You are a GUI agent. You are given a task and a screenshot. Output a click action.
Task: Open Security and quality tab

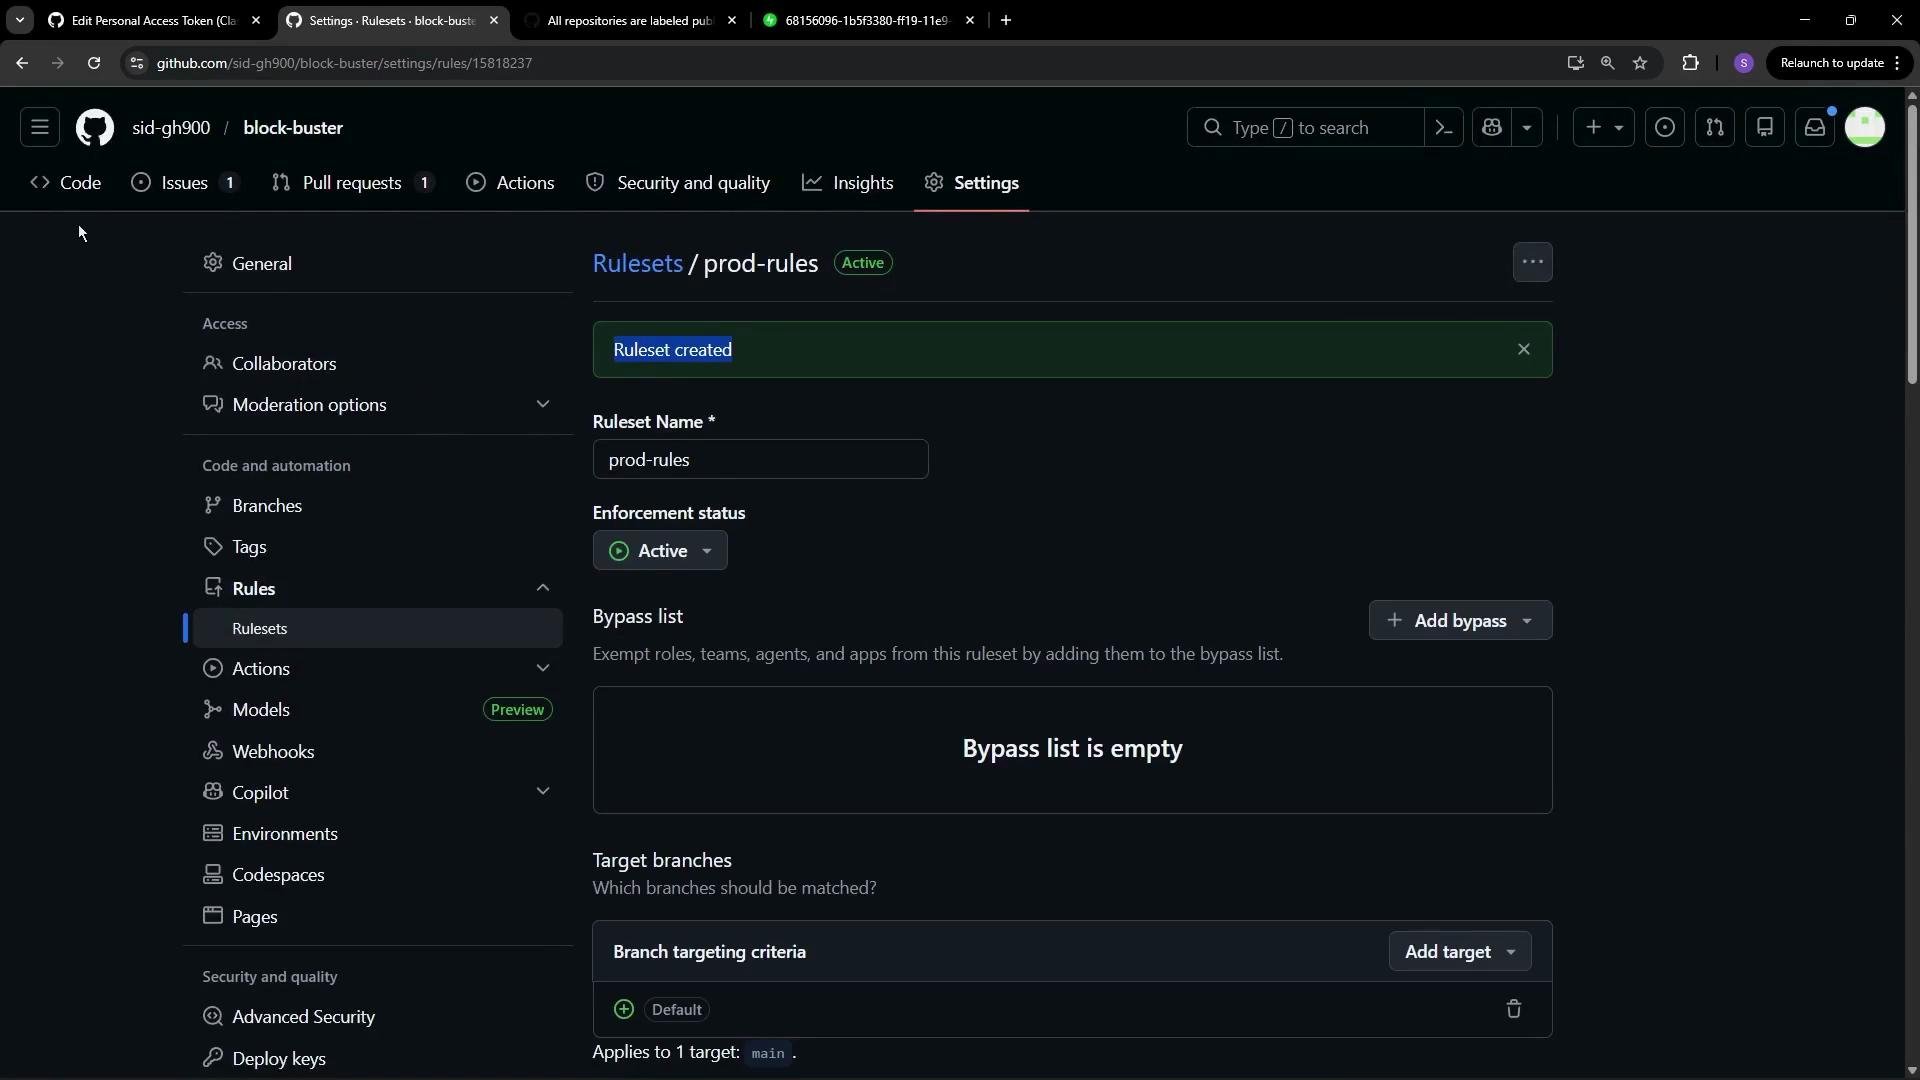click(678, 183)
